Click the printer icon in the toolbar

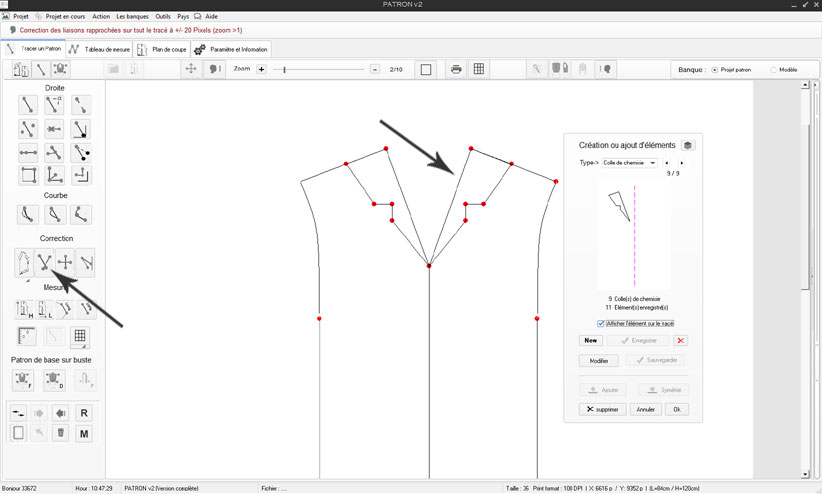click(x=456, y=69)
